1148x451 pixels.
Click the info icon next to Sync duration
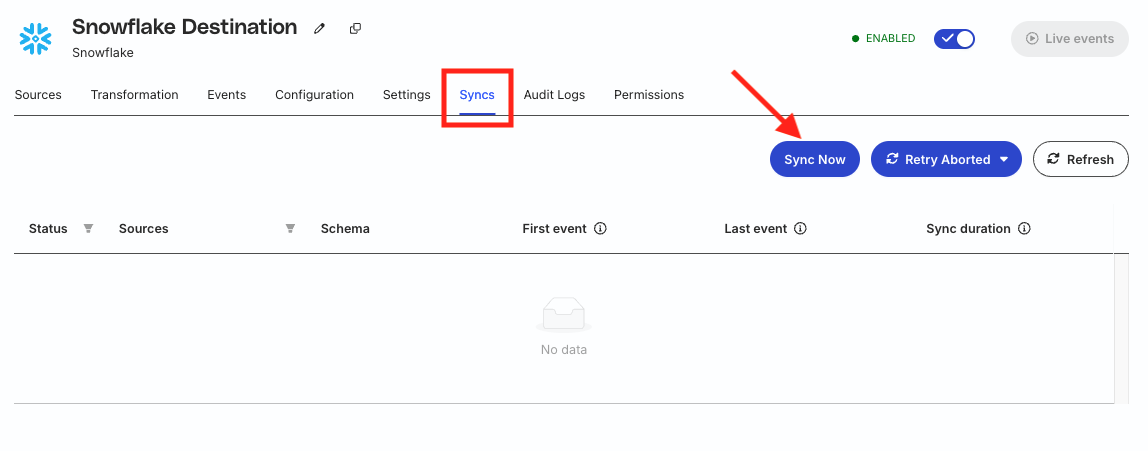[1024, 228]
